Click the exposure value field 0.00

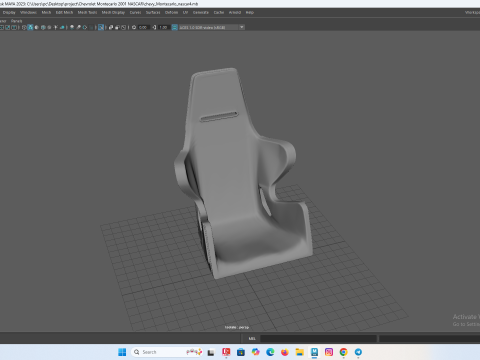143,27
